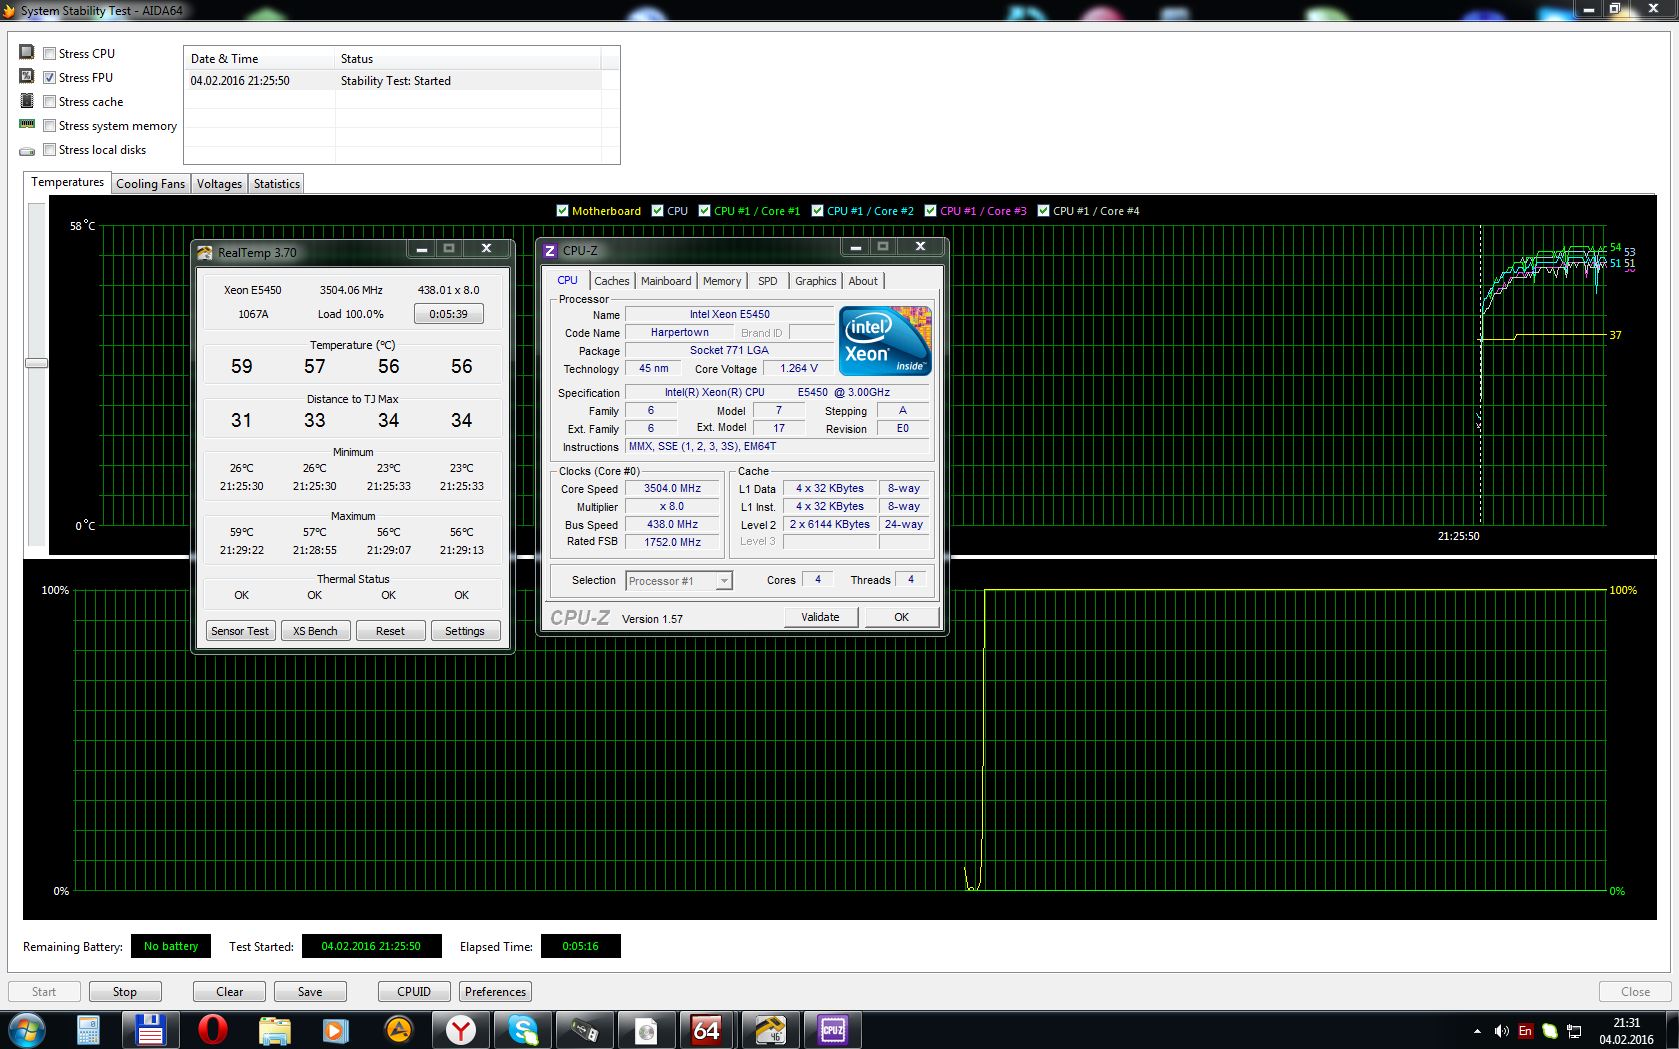
Task: Open the Caches tab in CPU-Z
Action: [x=612, y=281]
